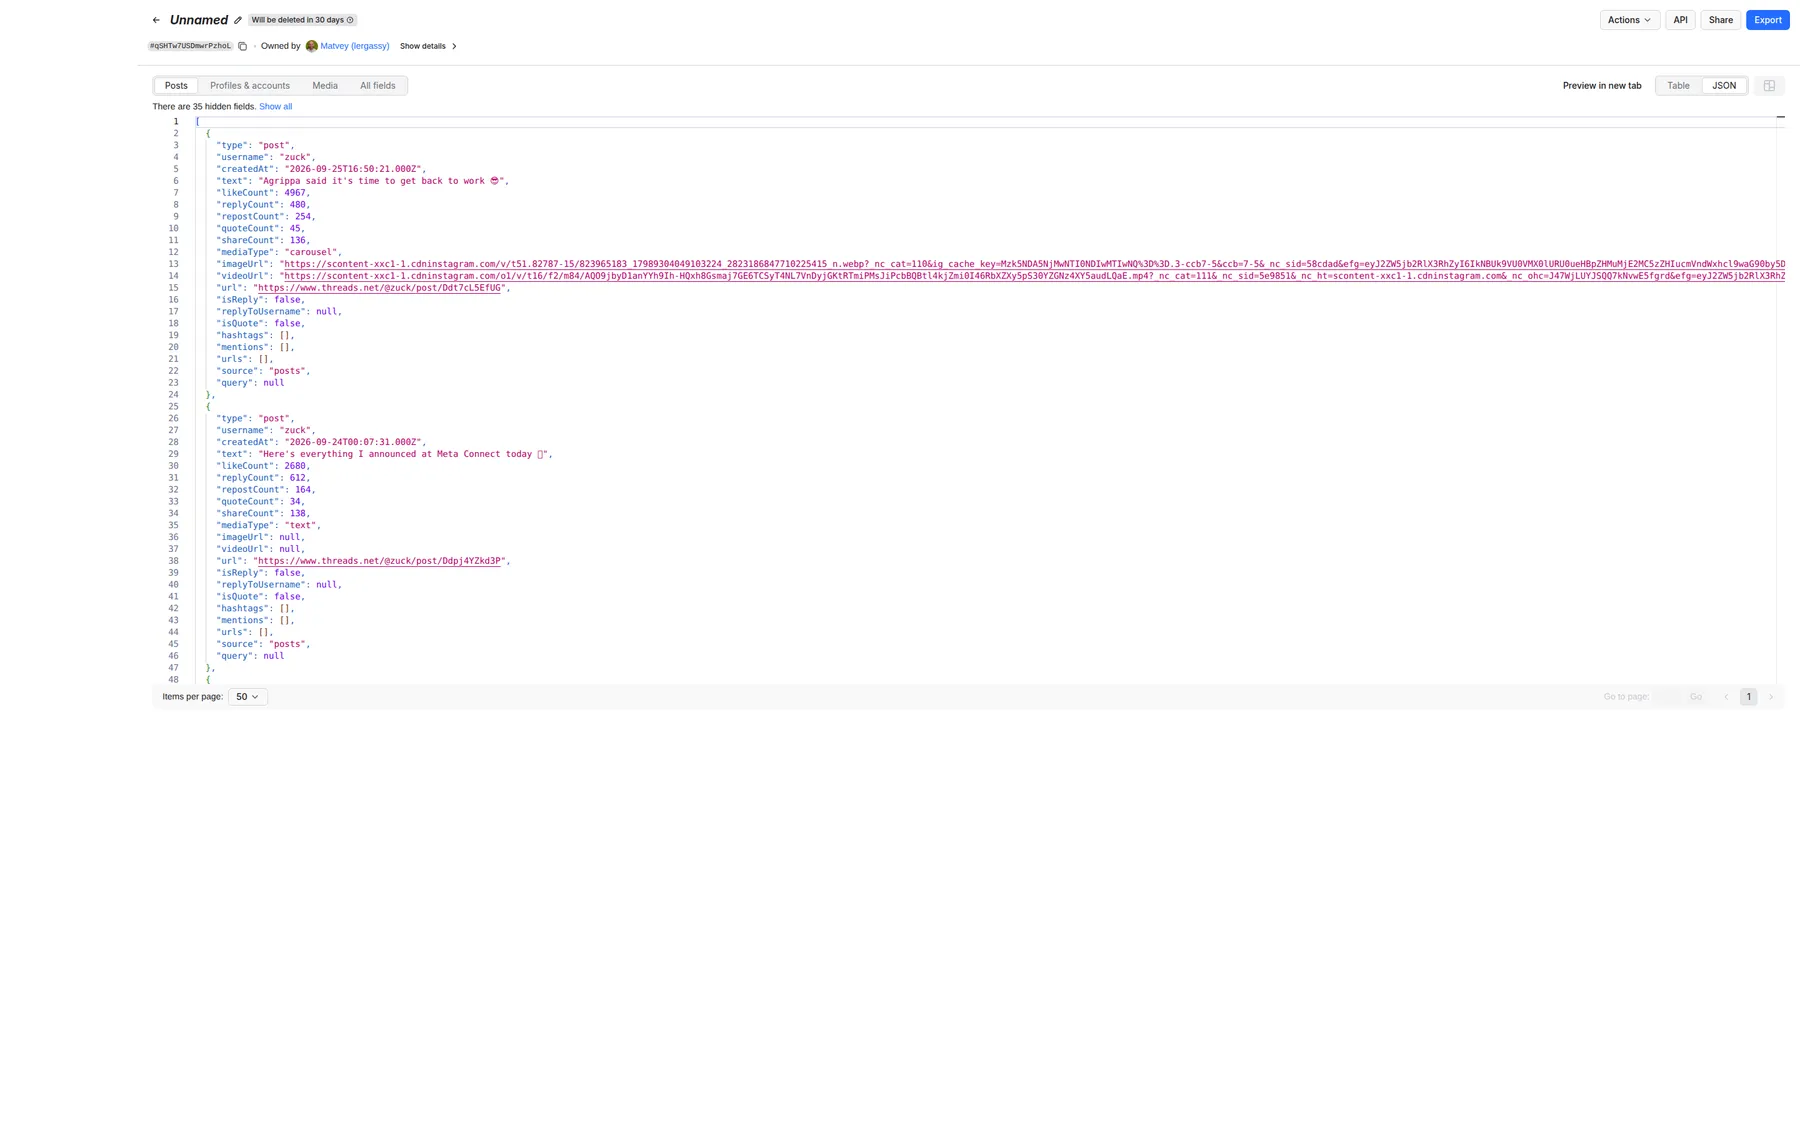Open the Matvey (lergassy) owner profile link
This screenshot has width=1800, height=1125.
[x=354, y=46]
